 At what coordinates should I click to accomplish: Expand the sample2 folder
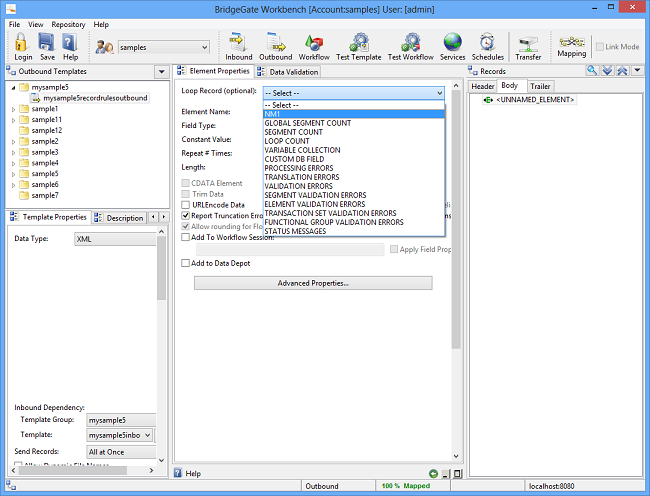point(13,142)
